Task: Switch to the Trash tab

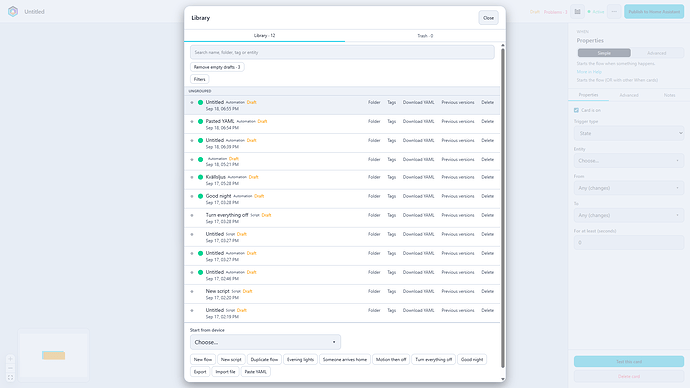Action: click(425, 36)
